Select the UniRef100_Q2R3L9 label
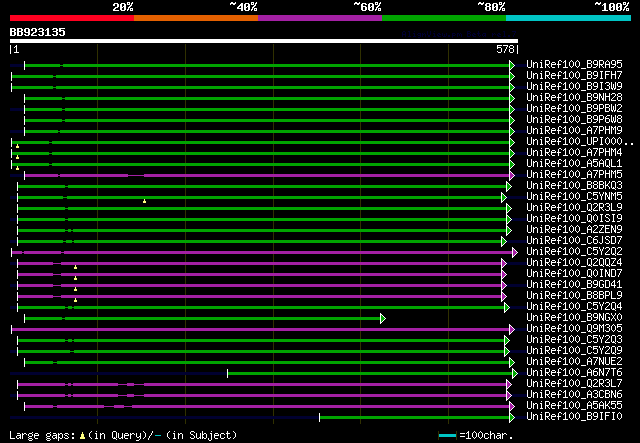640x443 pixels. coord(574,207)
